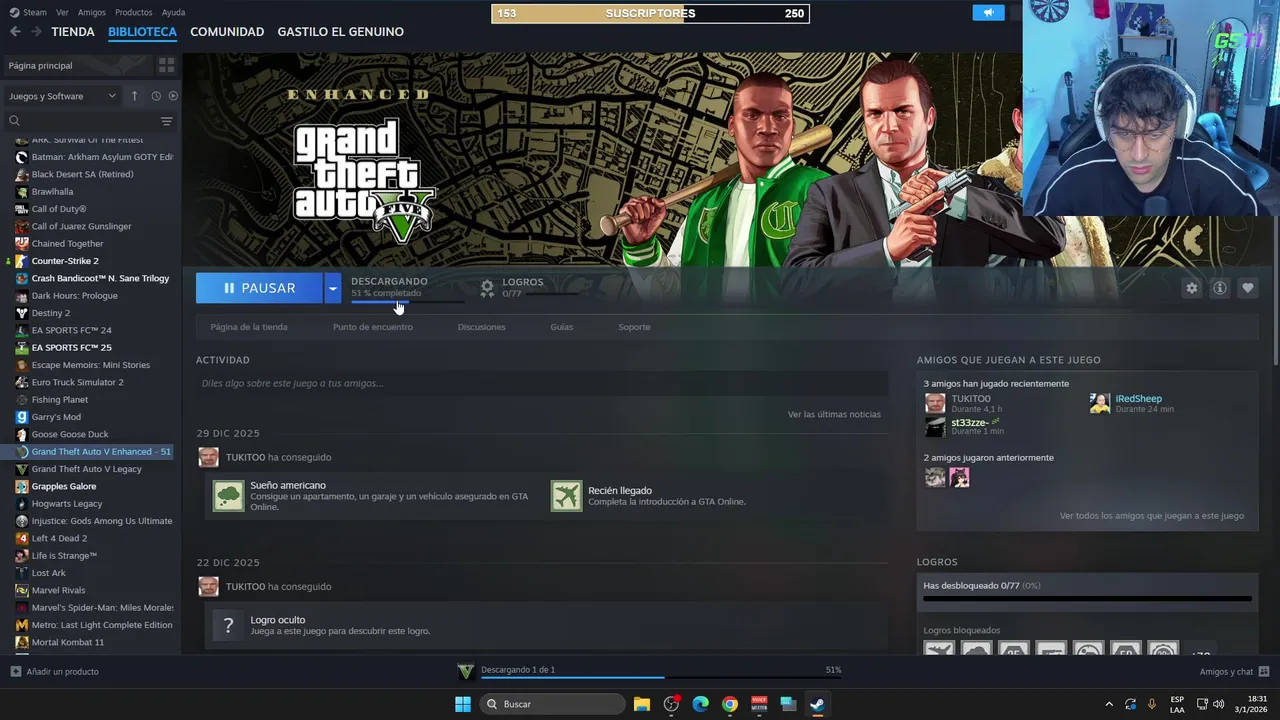Filter library by recent activity clock icon

point(156,96)
